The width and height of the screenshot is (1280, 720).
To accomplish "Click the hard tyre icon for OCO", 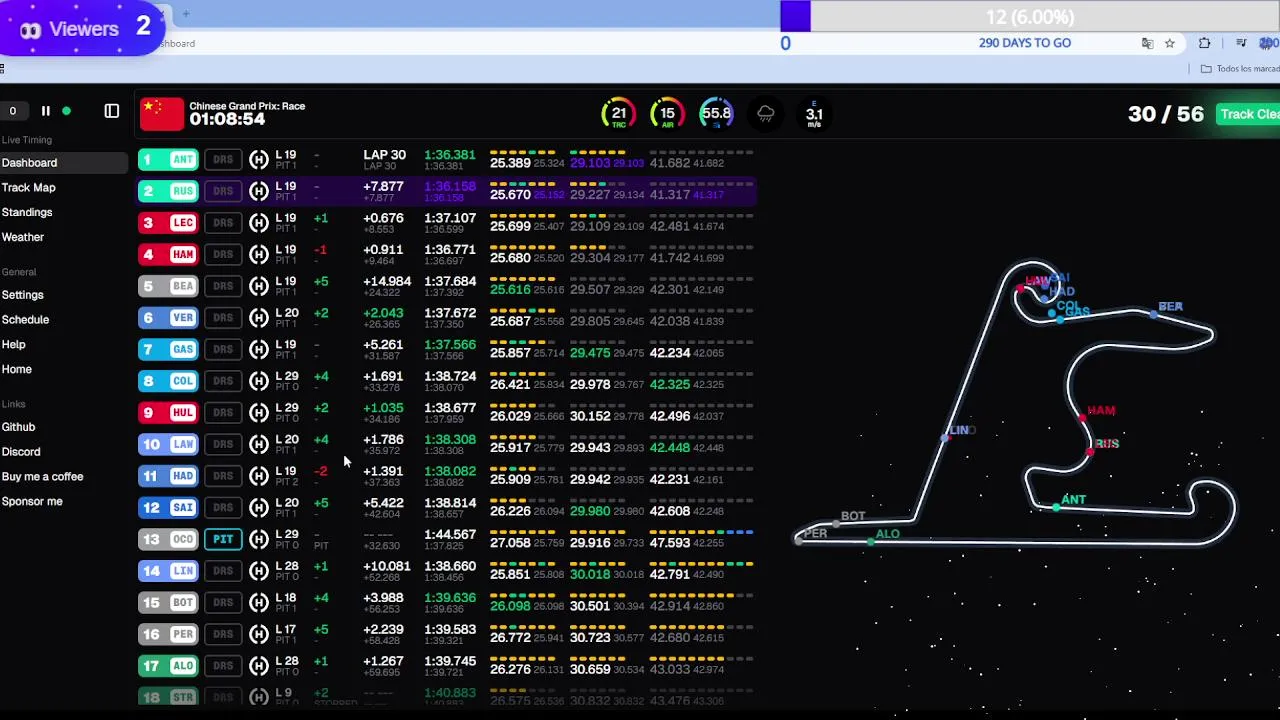I will [x=259, y=540].
